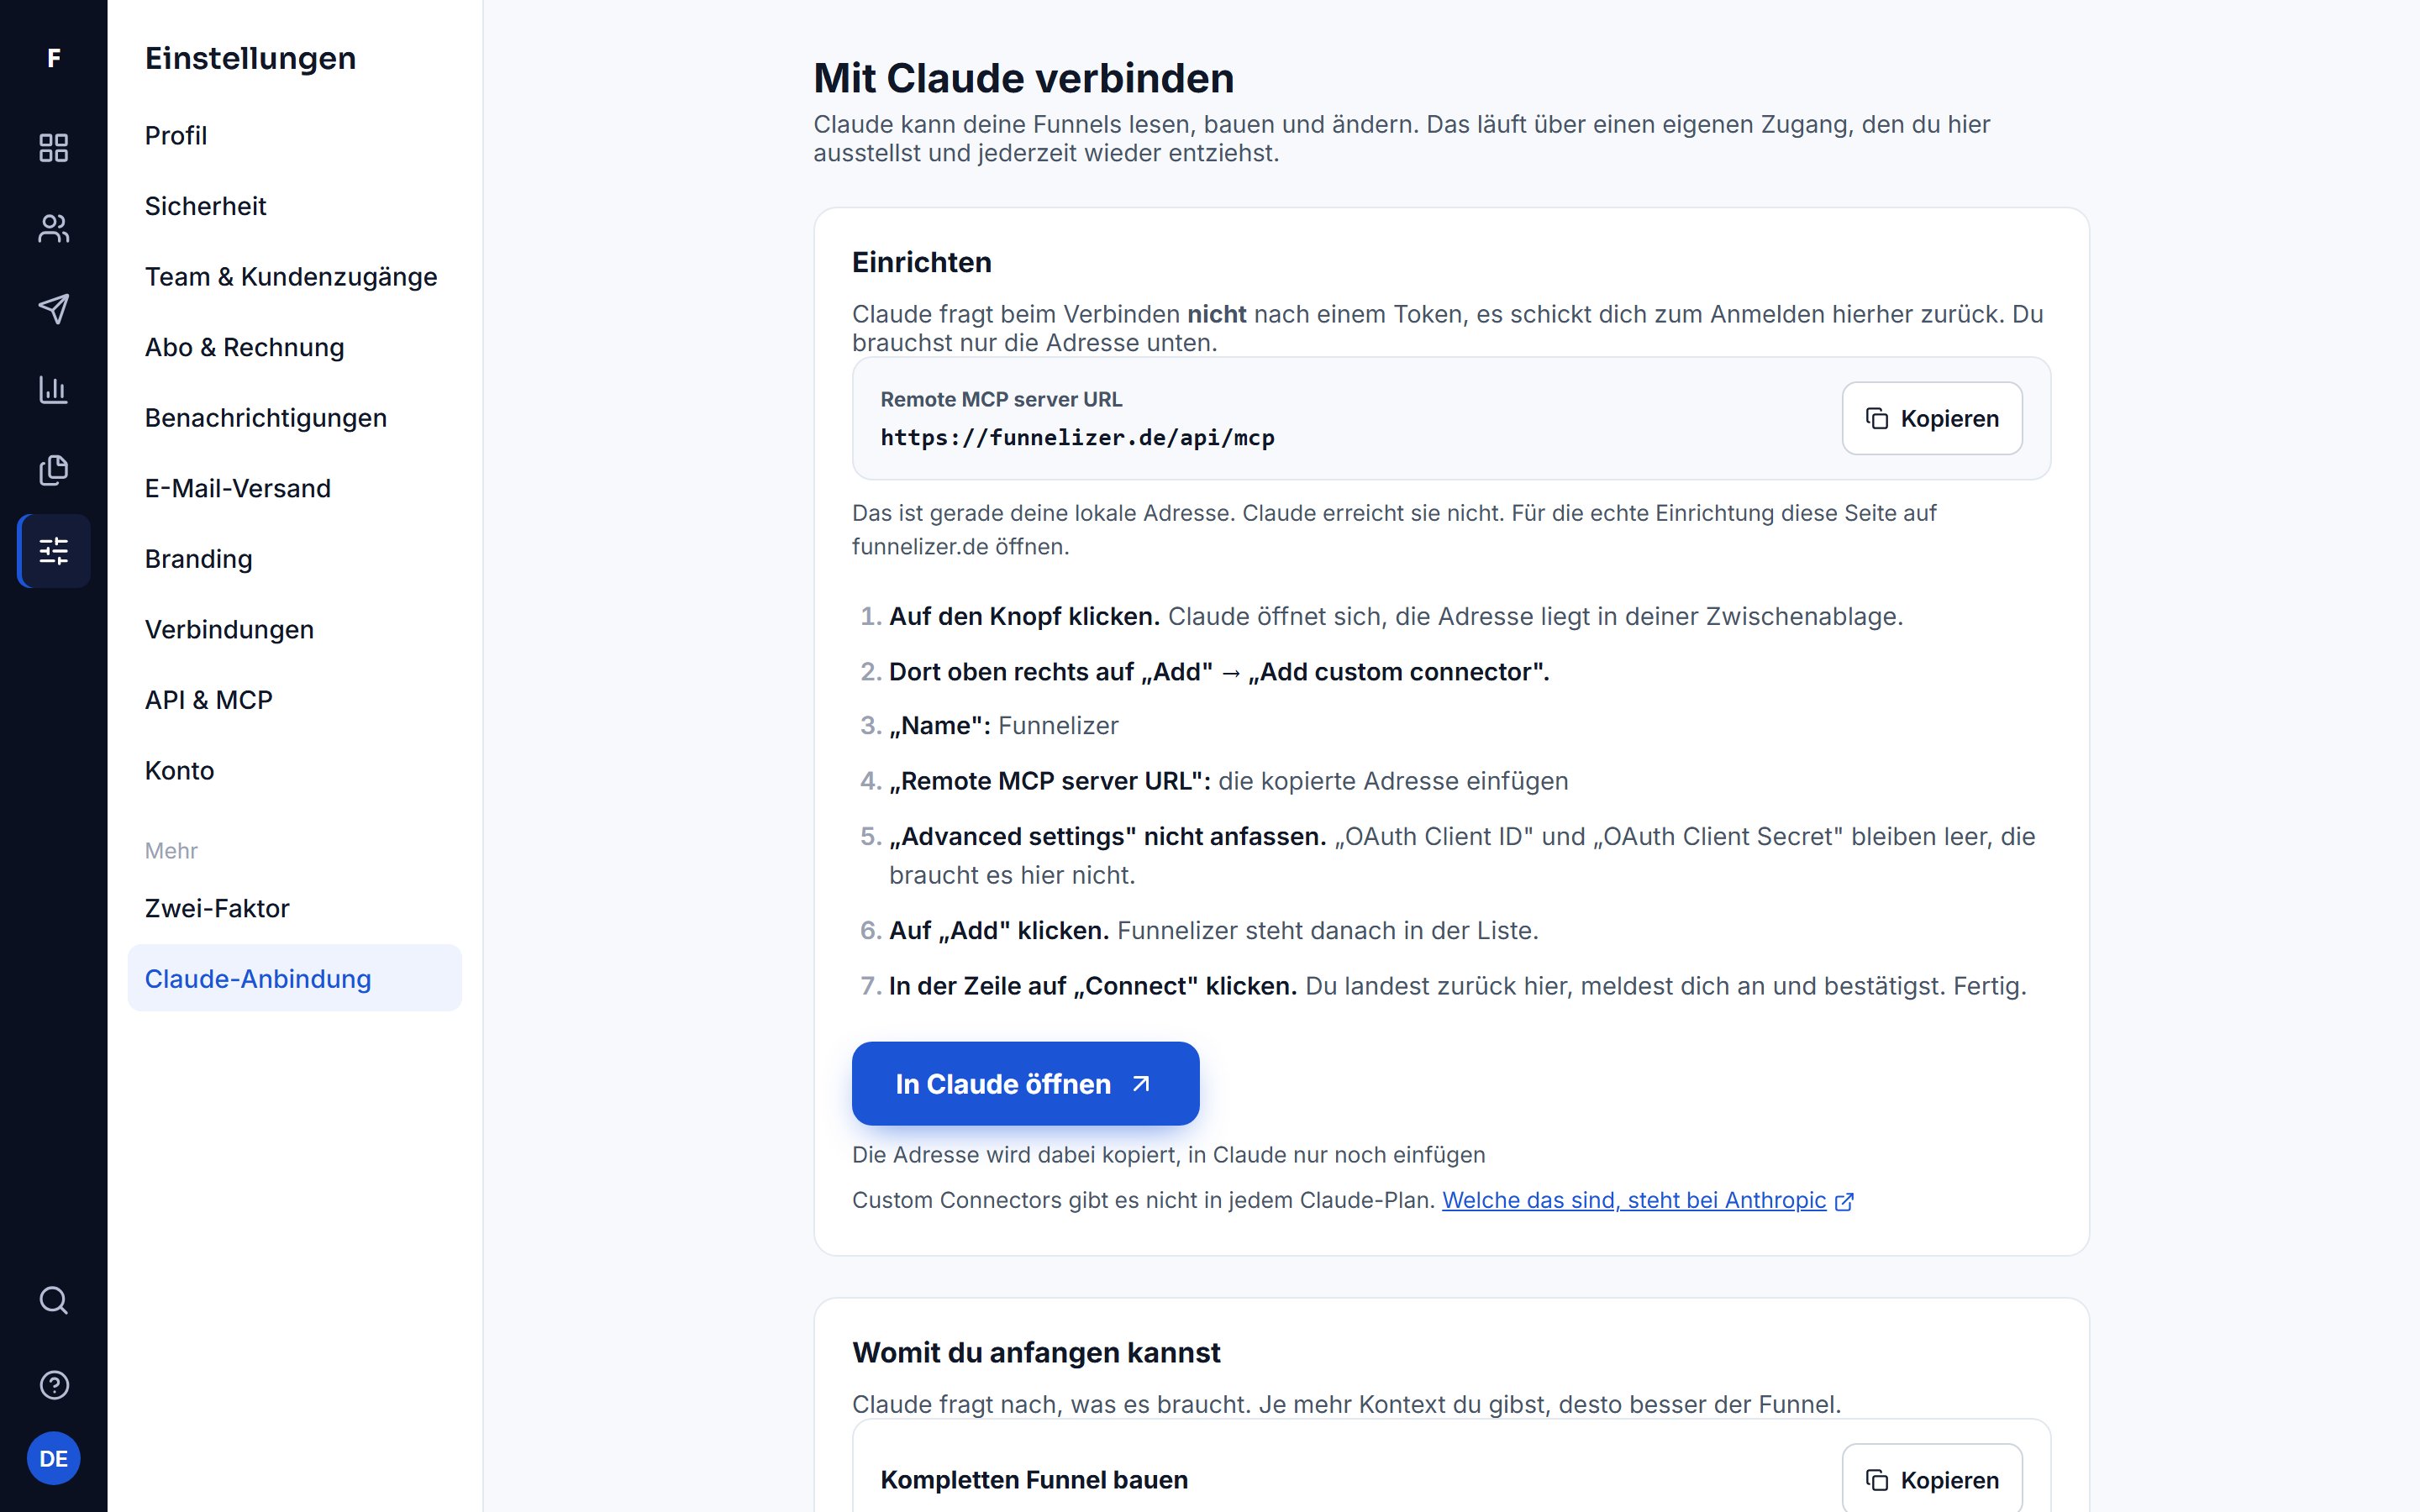Viewport: 2420px width, 1512px height.
Task: Open help question mark icon
Action: 54,1385
